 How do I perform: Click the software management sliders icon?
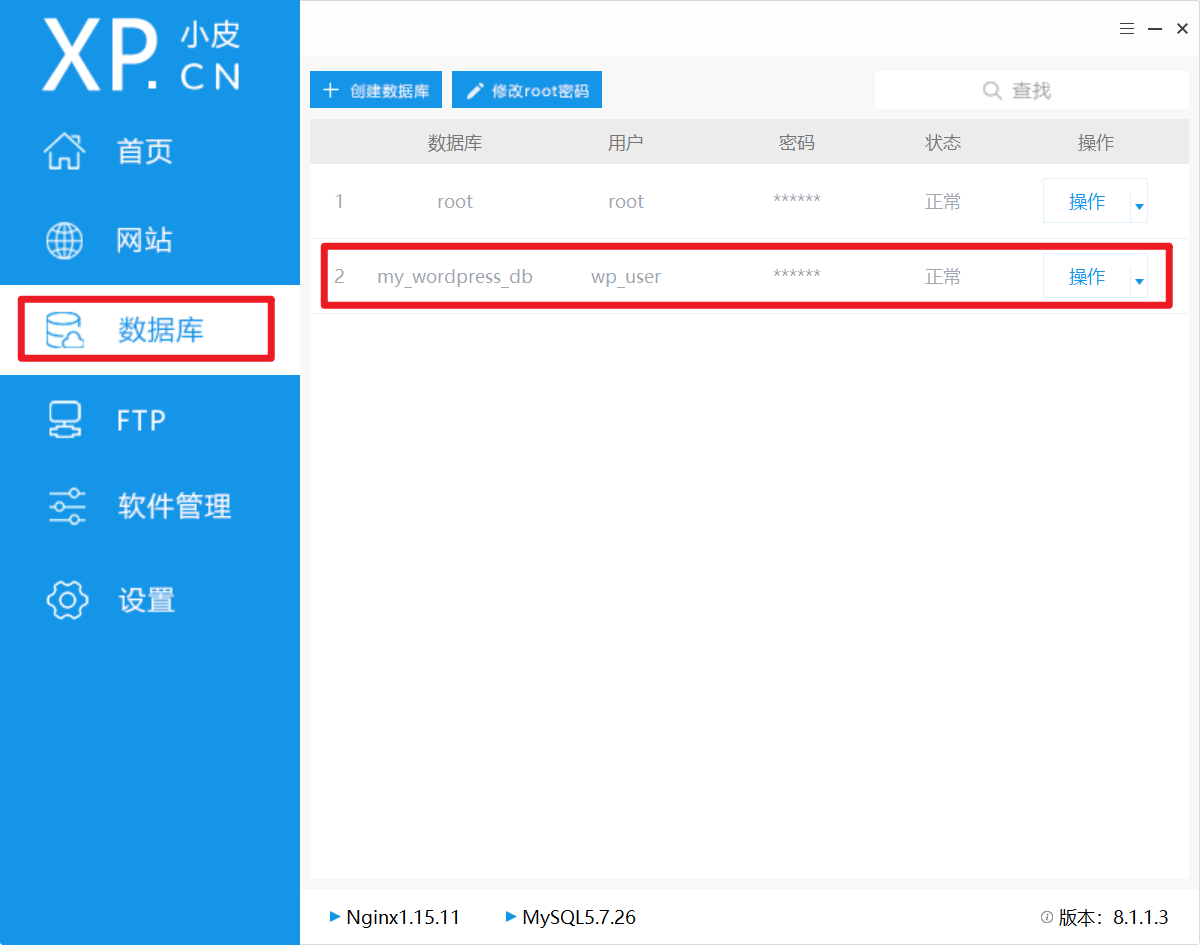point(67,507)
